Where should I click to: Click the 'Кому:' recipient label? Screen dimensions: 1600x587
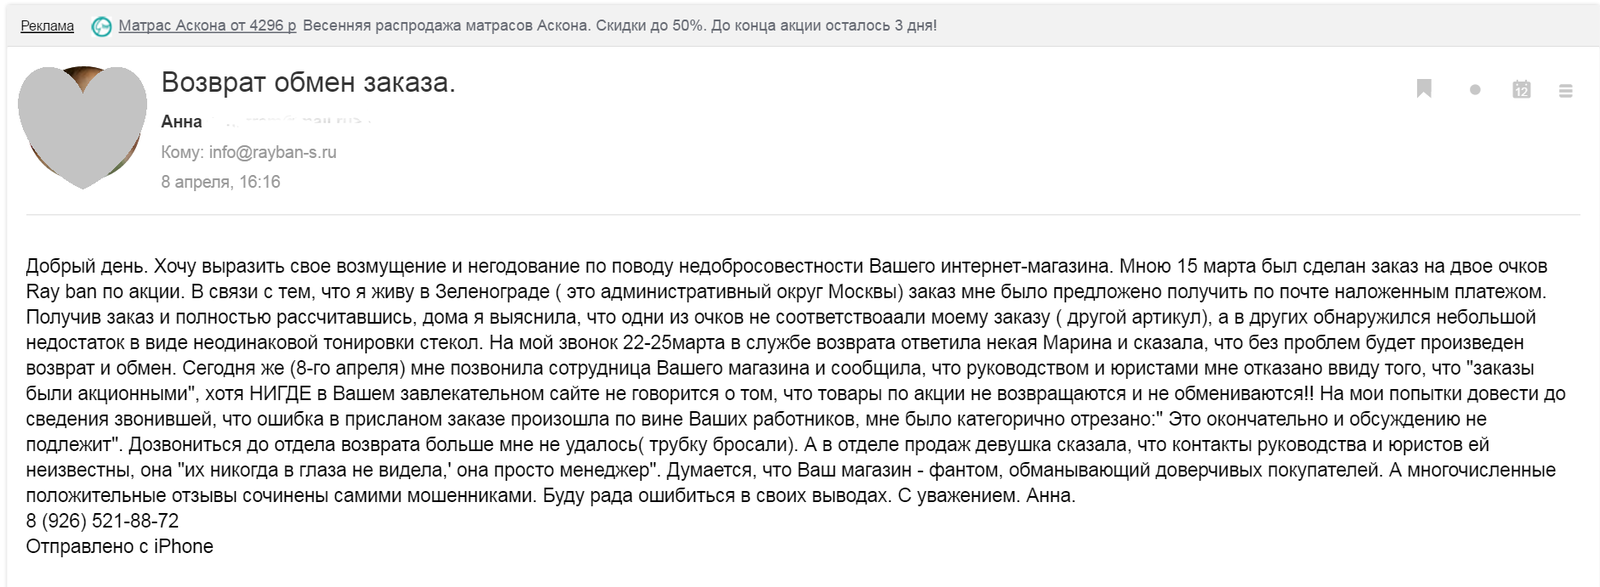[x=183, y=152]
